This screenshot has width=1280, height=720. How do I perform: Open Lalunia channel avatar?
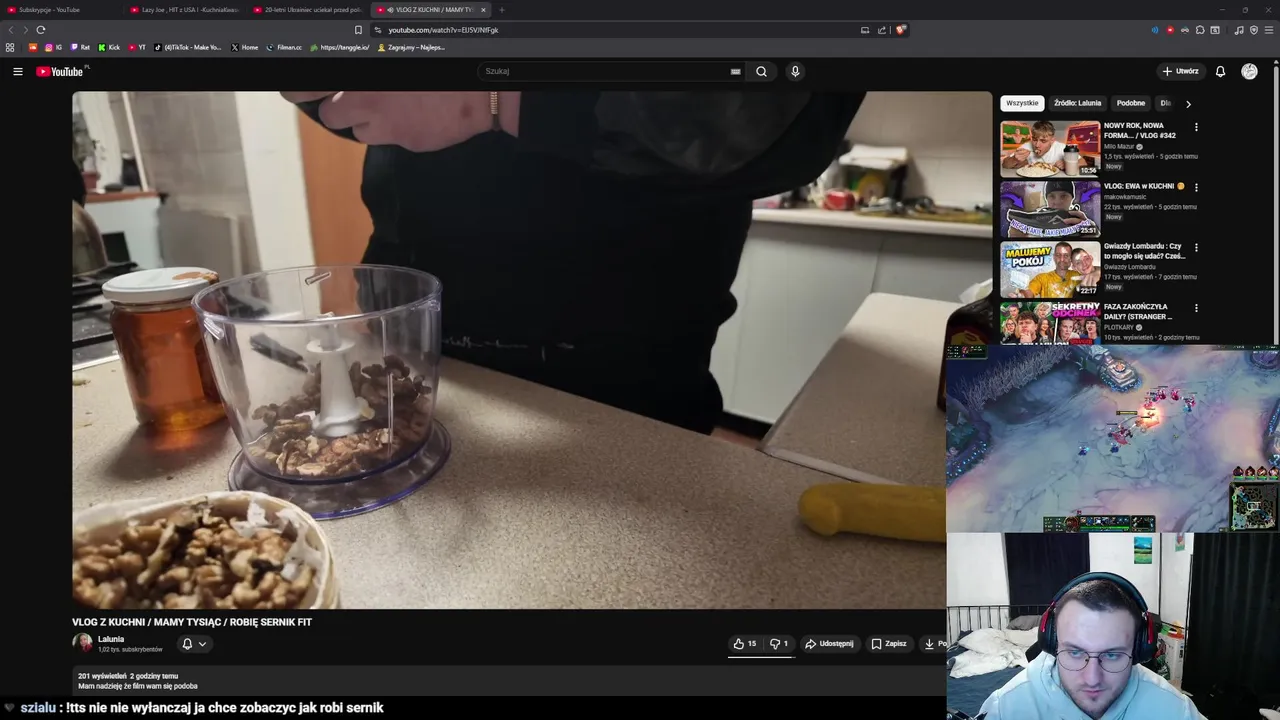(x=82, y=643)
